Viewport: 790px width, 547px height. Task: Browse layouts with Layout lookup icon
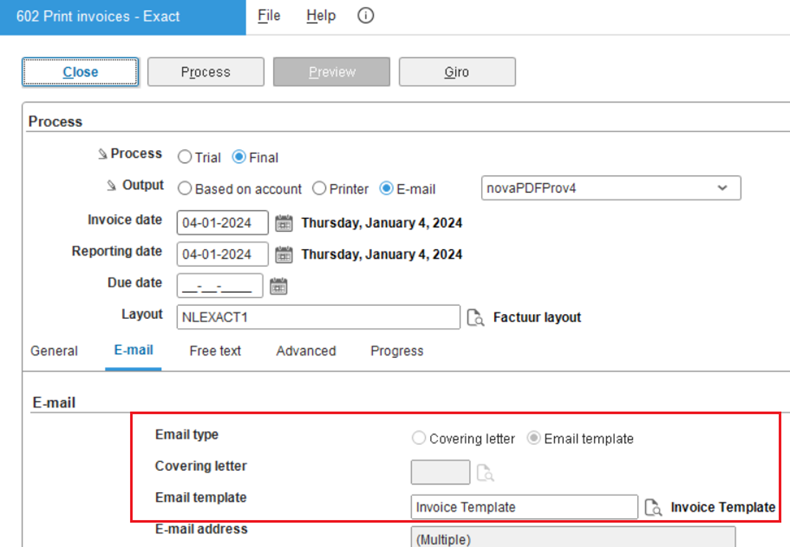(477, 318)
